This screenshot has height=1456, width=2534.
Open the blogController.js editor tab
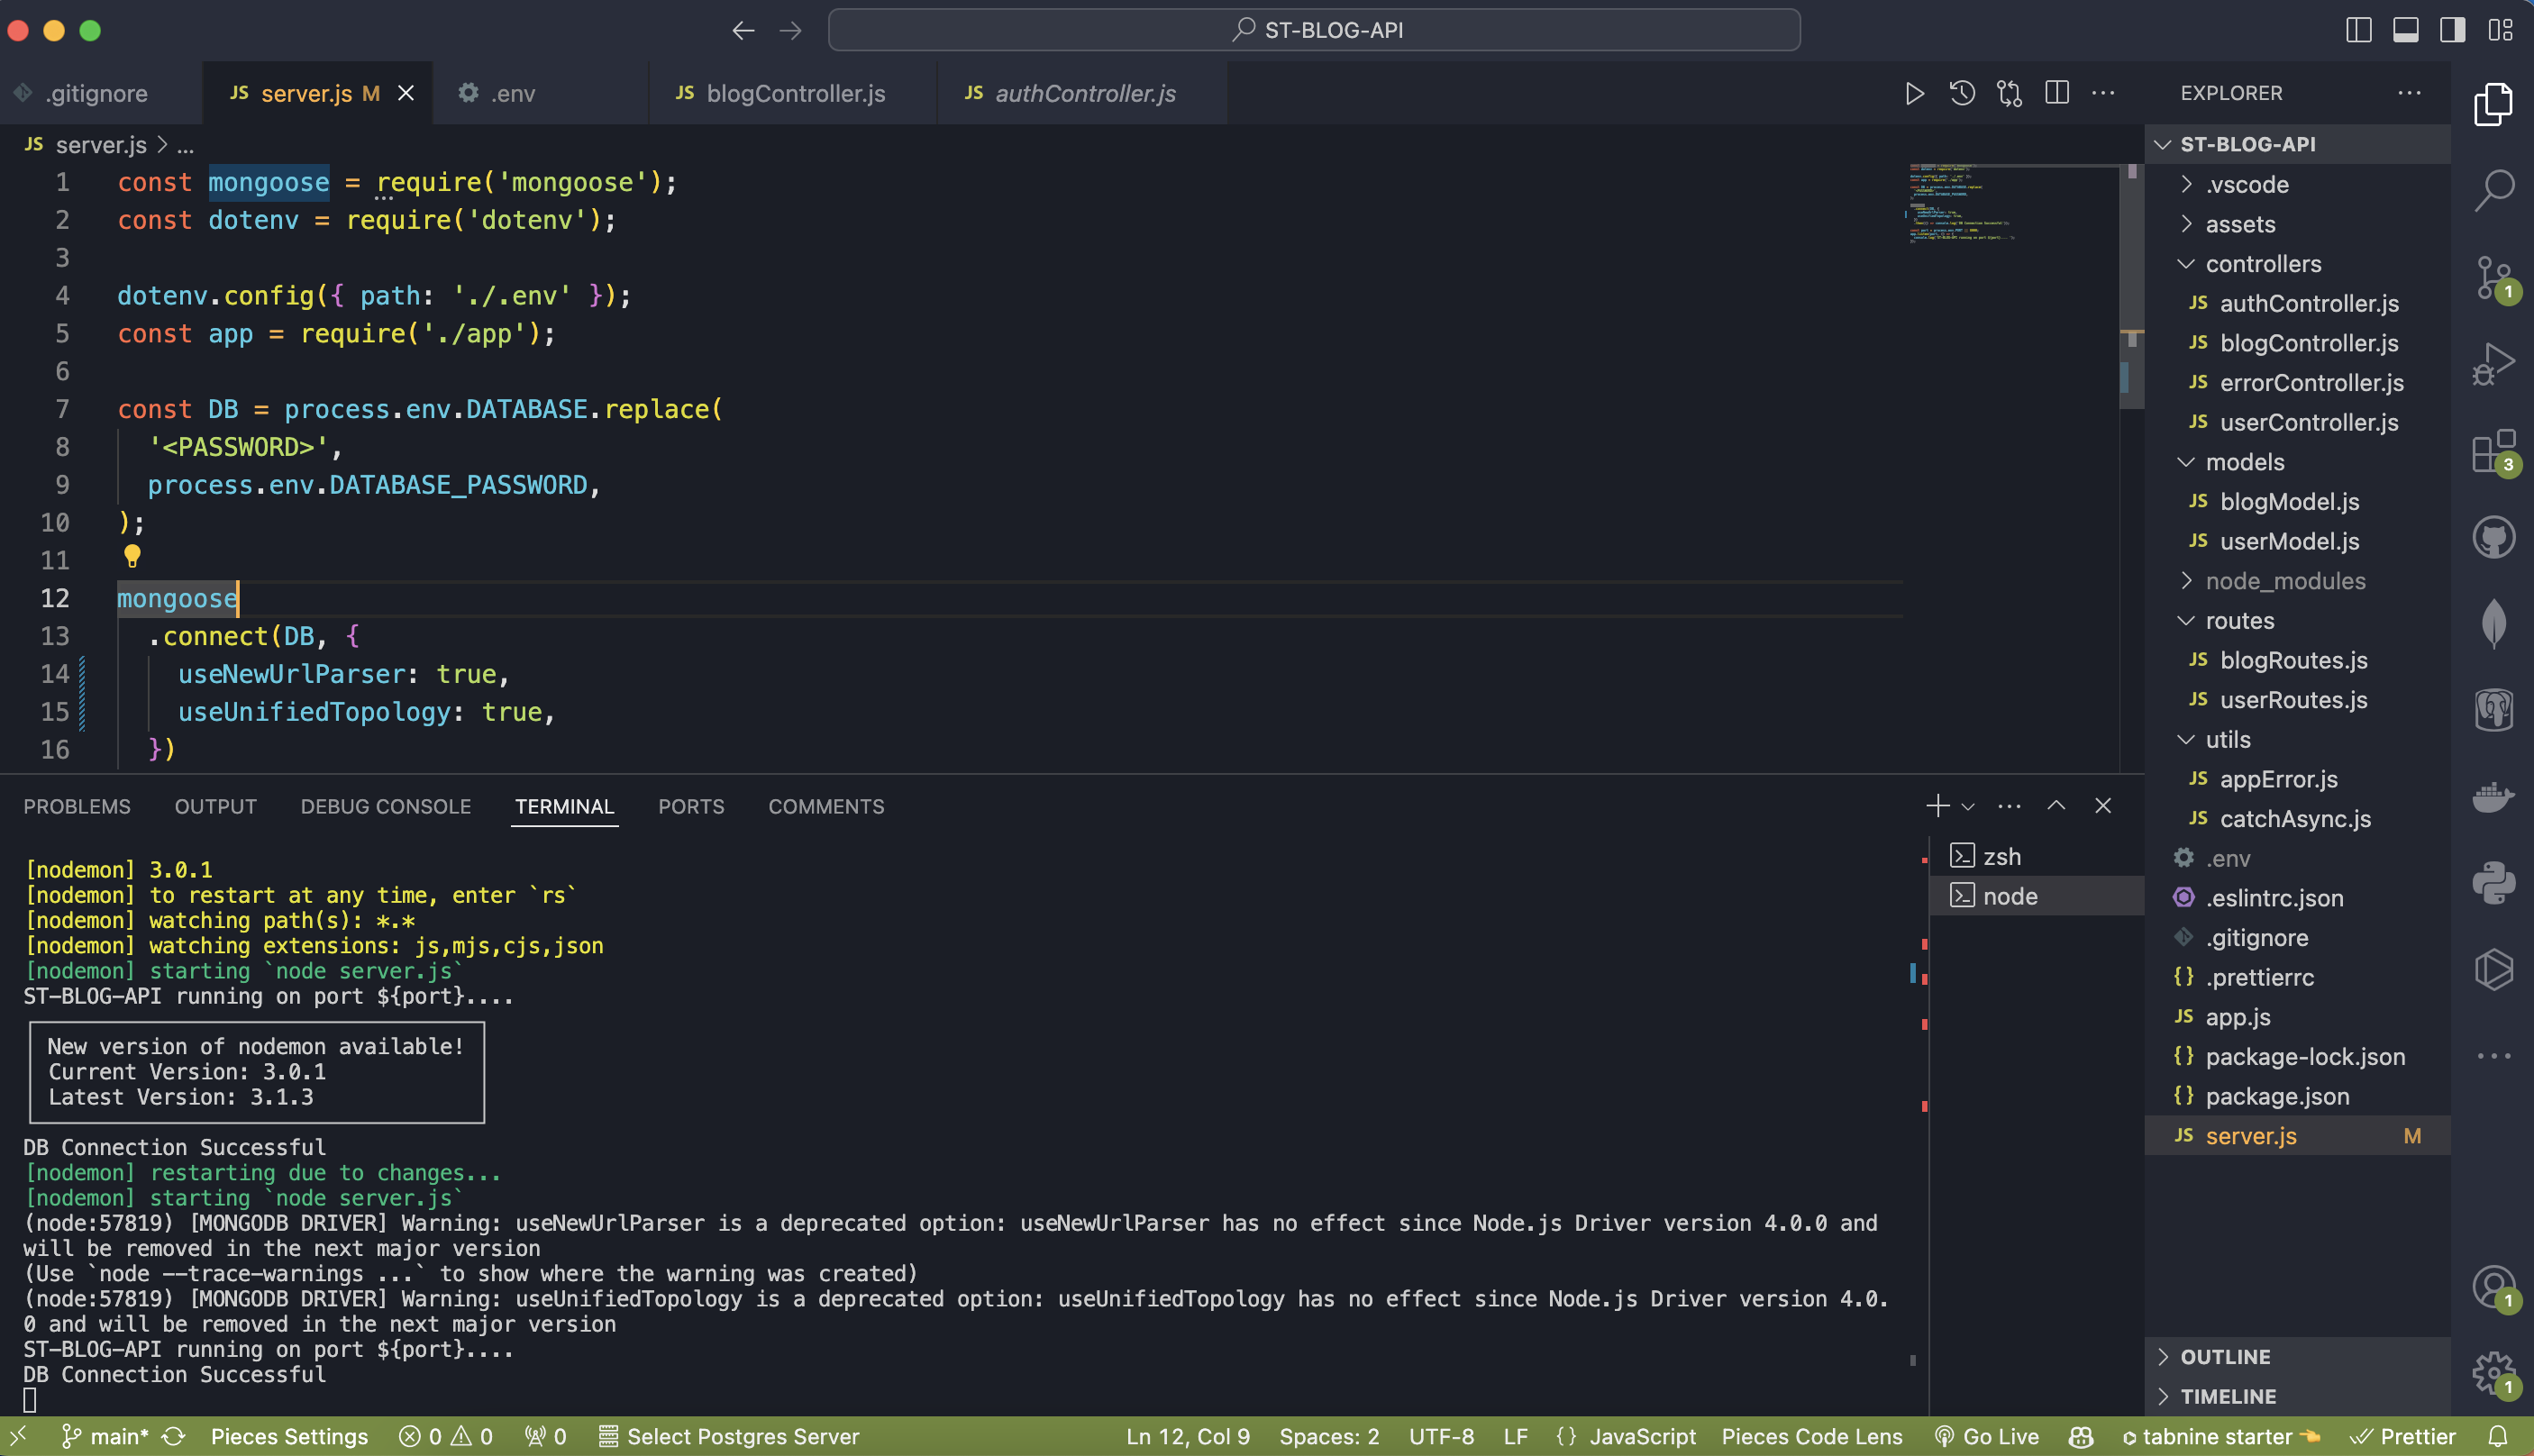795,93
